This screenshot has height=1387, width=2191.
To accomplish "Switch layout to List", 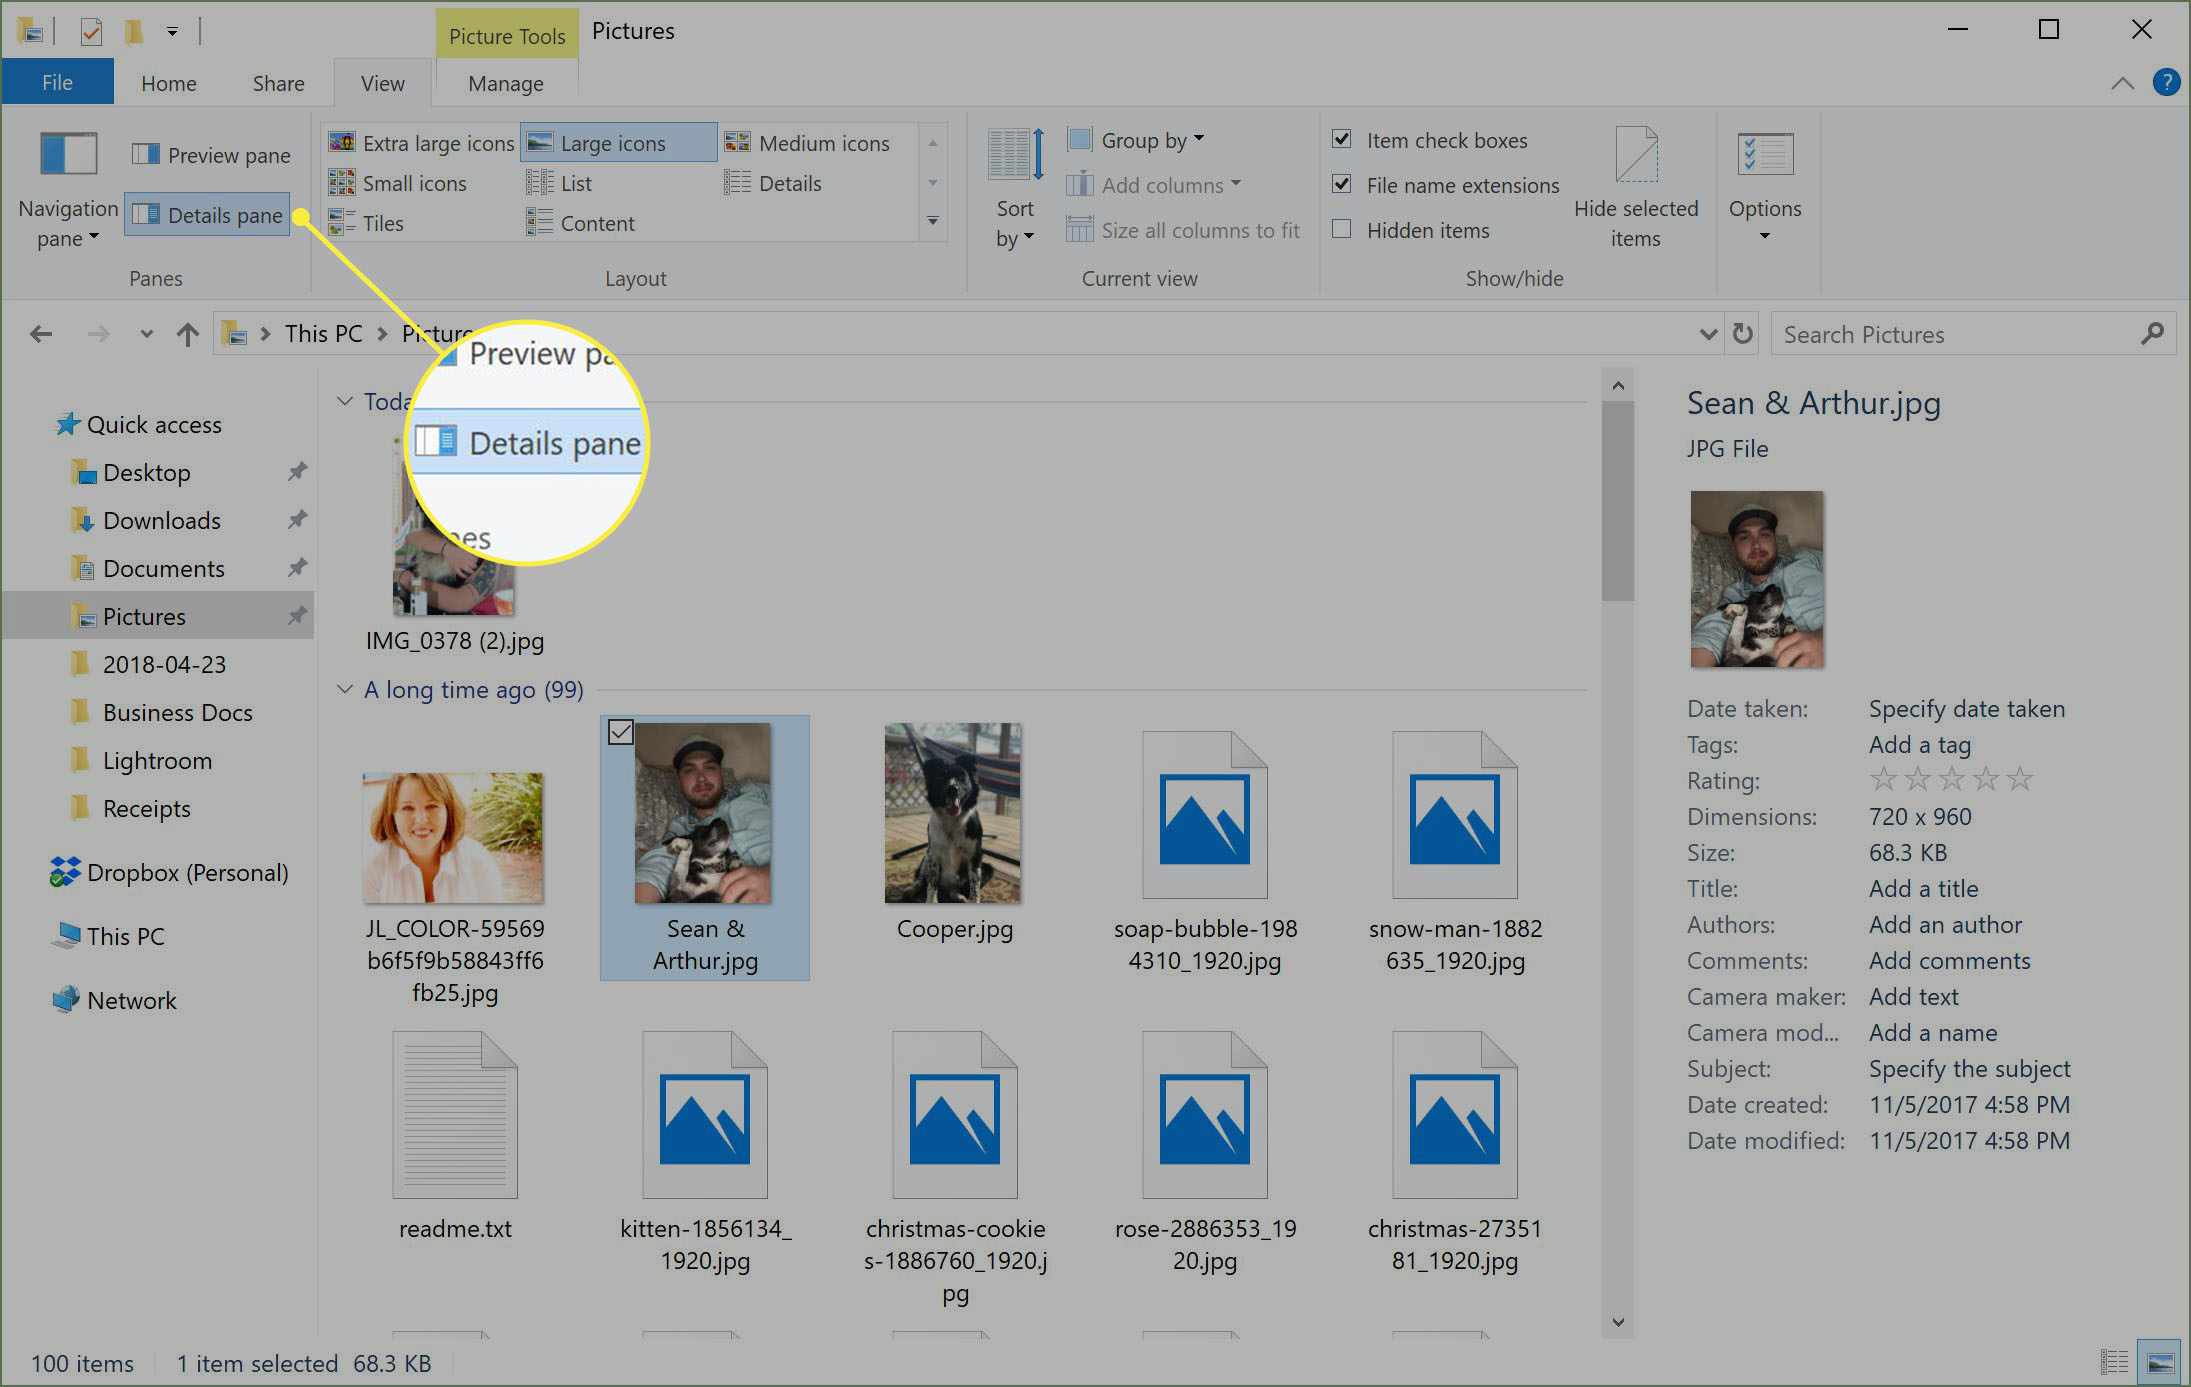I will [559, 183].
